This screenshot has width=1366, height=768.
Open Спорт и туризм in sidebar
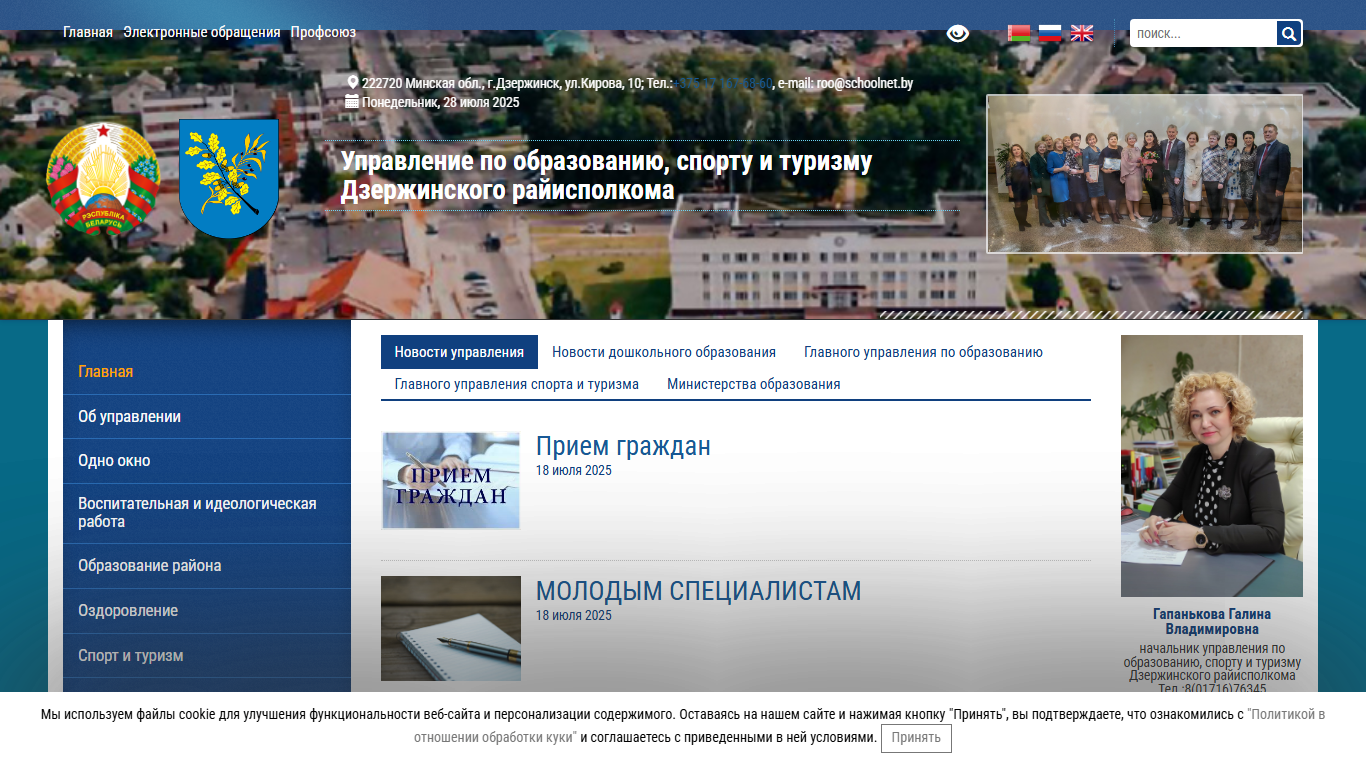[x=207, y=656]
